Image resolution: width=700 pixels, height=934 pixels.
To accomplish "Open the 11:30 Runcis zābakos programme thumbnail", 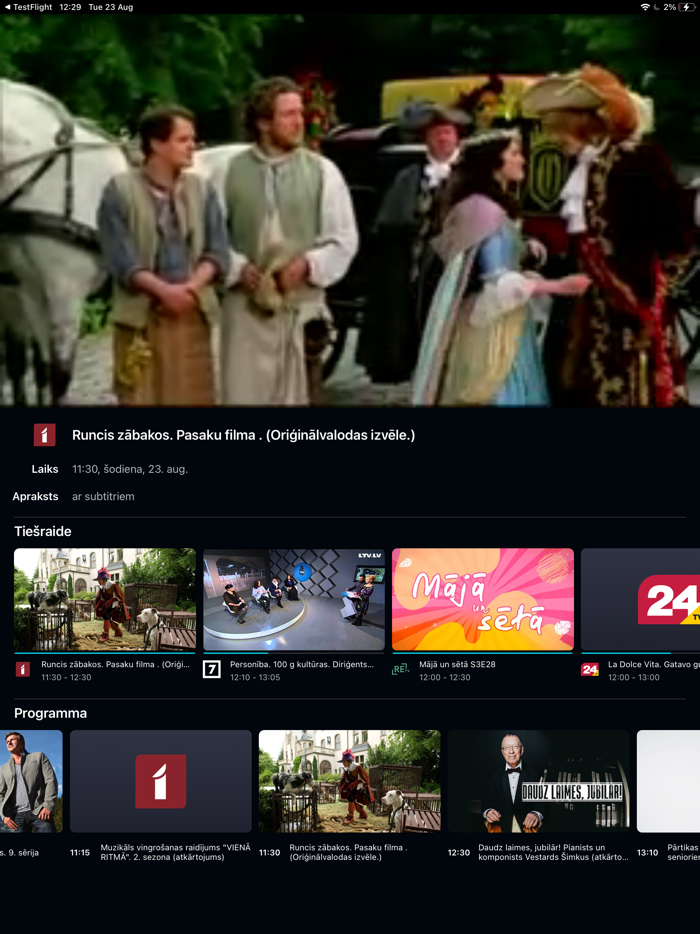I will click(350, 781).
